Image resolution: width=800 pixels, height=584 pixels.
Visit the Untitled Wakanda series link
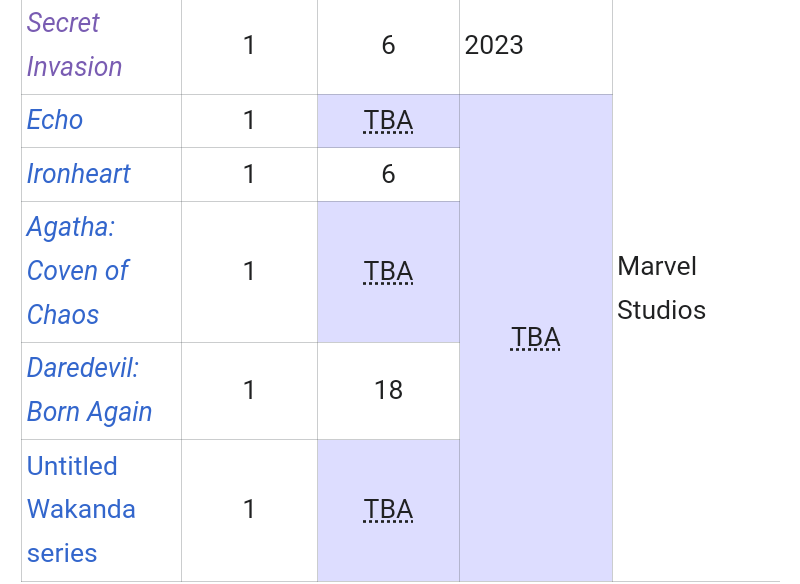coord(81,509)
